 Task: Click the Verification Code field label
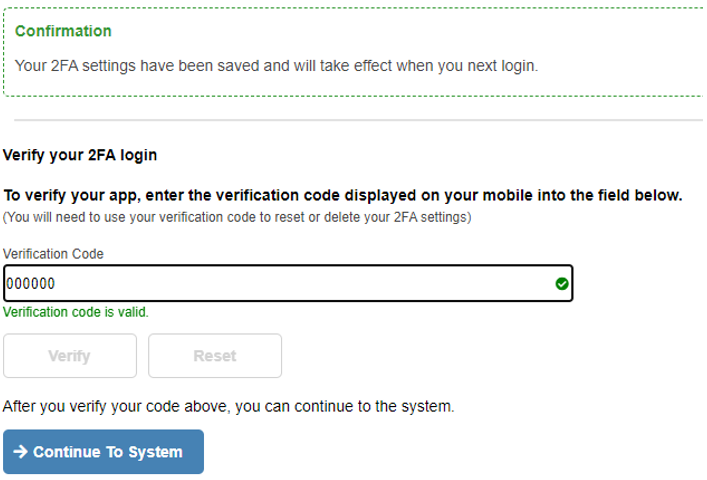point(53,254)
